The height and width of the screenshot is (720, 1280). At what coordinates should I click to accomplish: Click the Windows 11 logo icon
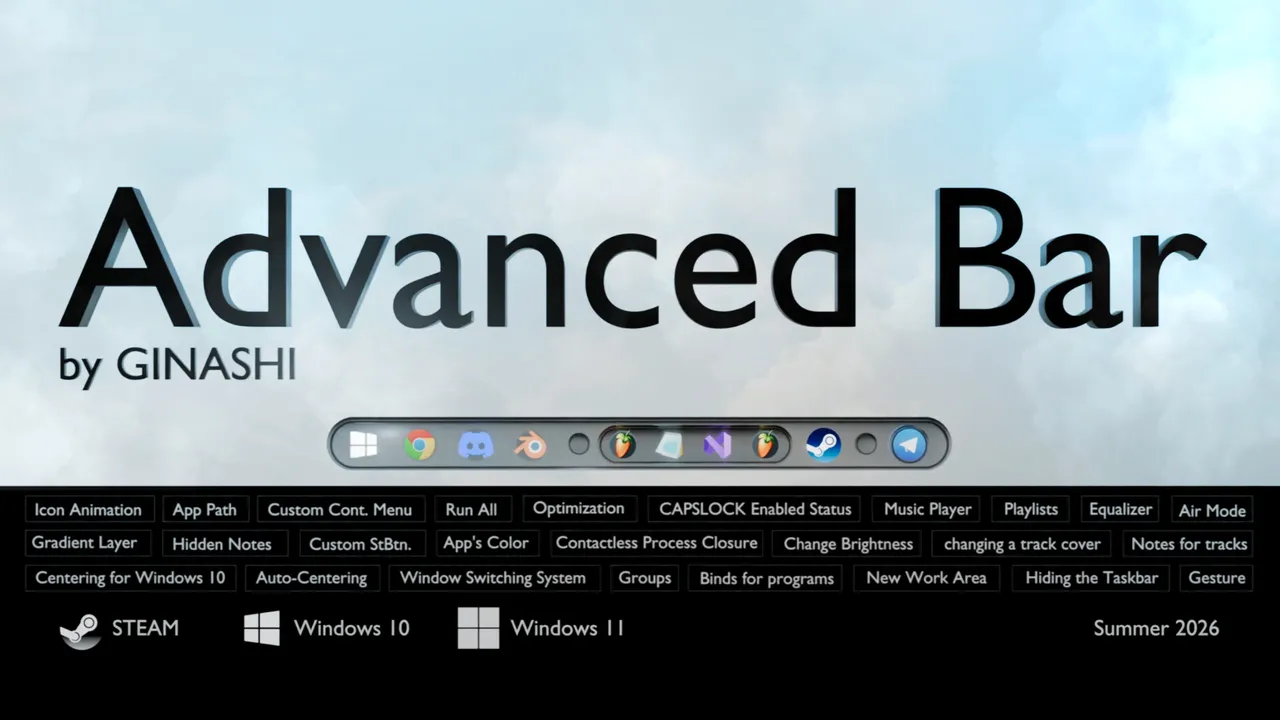tap(478, 628)
